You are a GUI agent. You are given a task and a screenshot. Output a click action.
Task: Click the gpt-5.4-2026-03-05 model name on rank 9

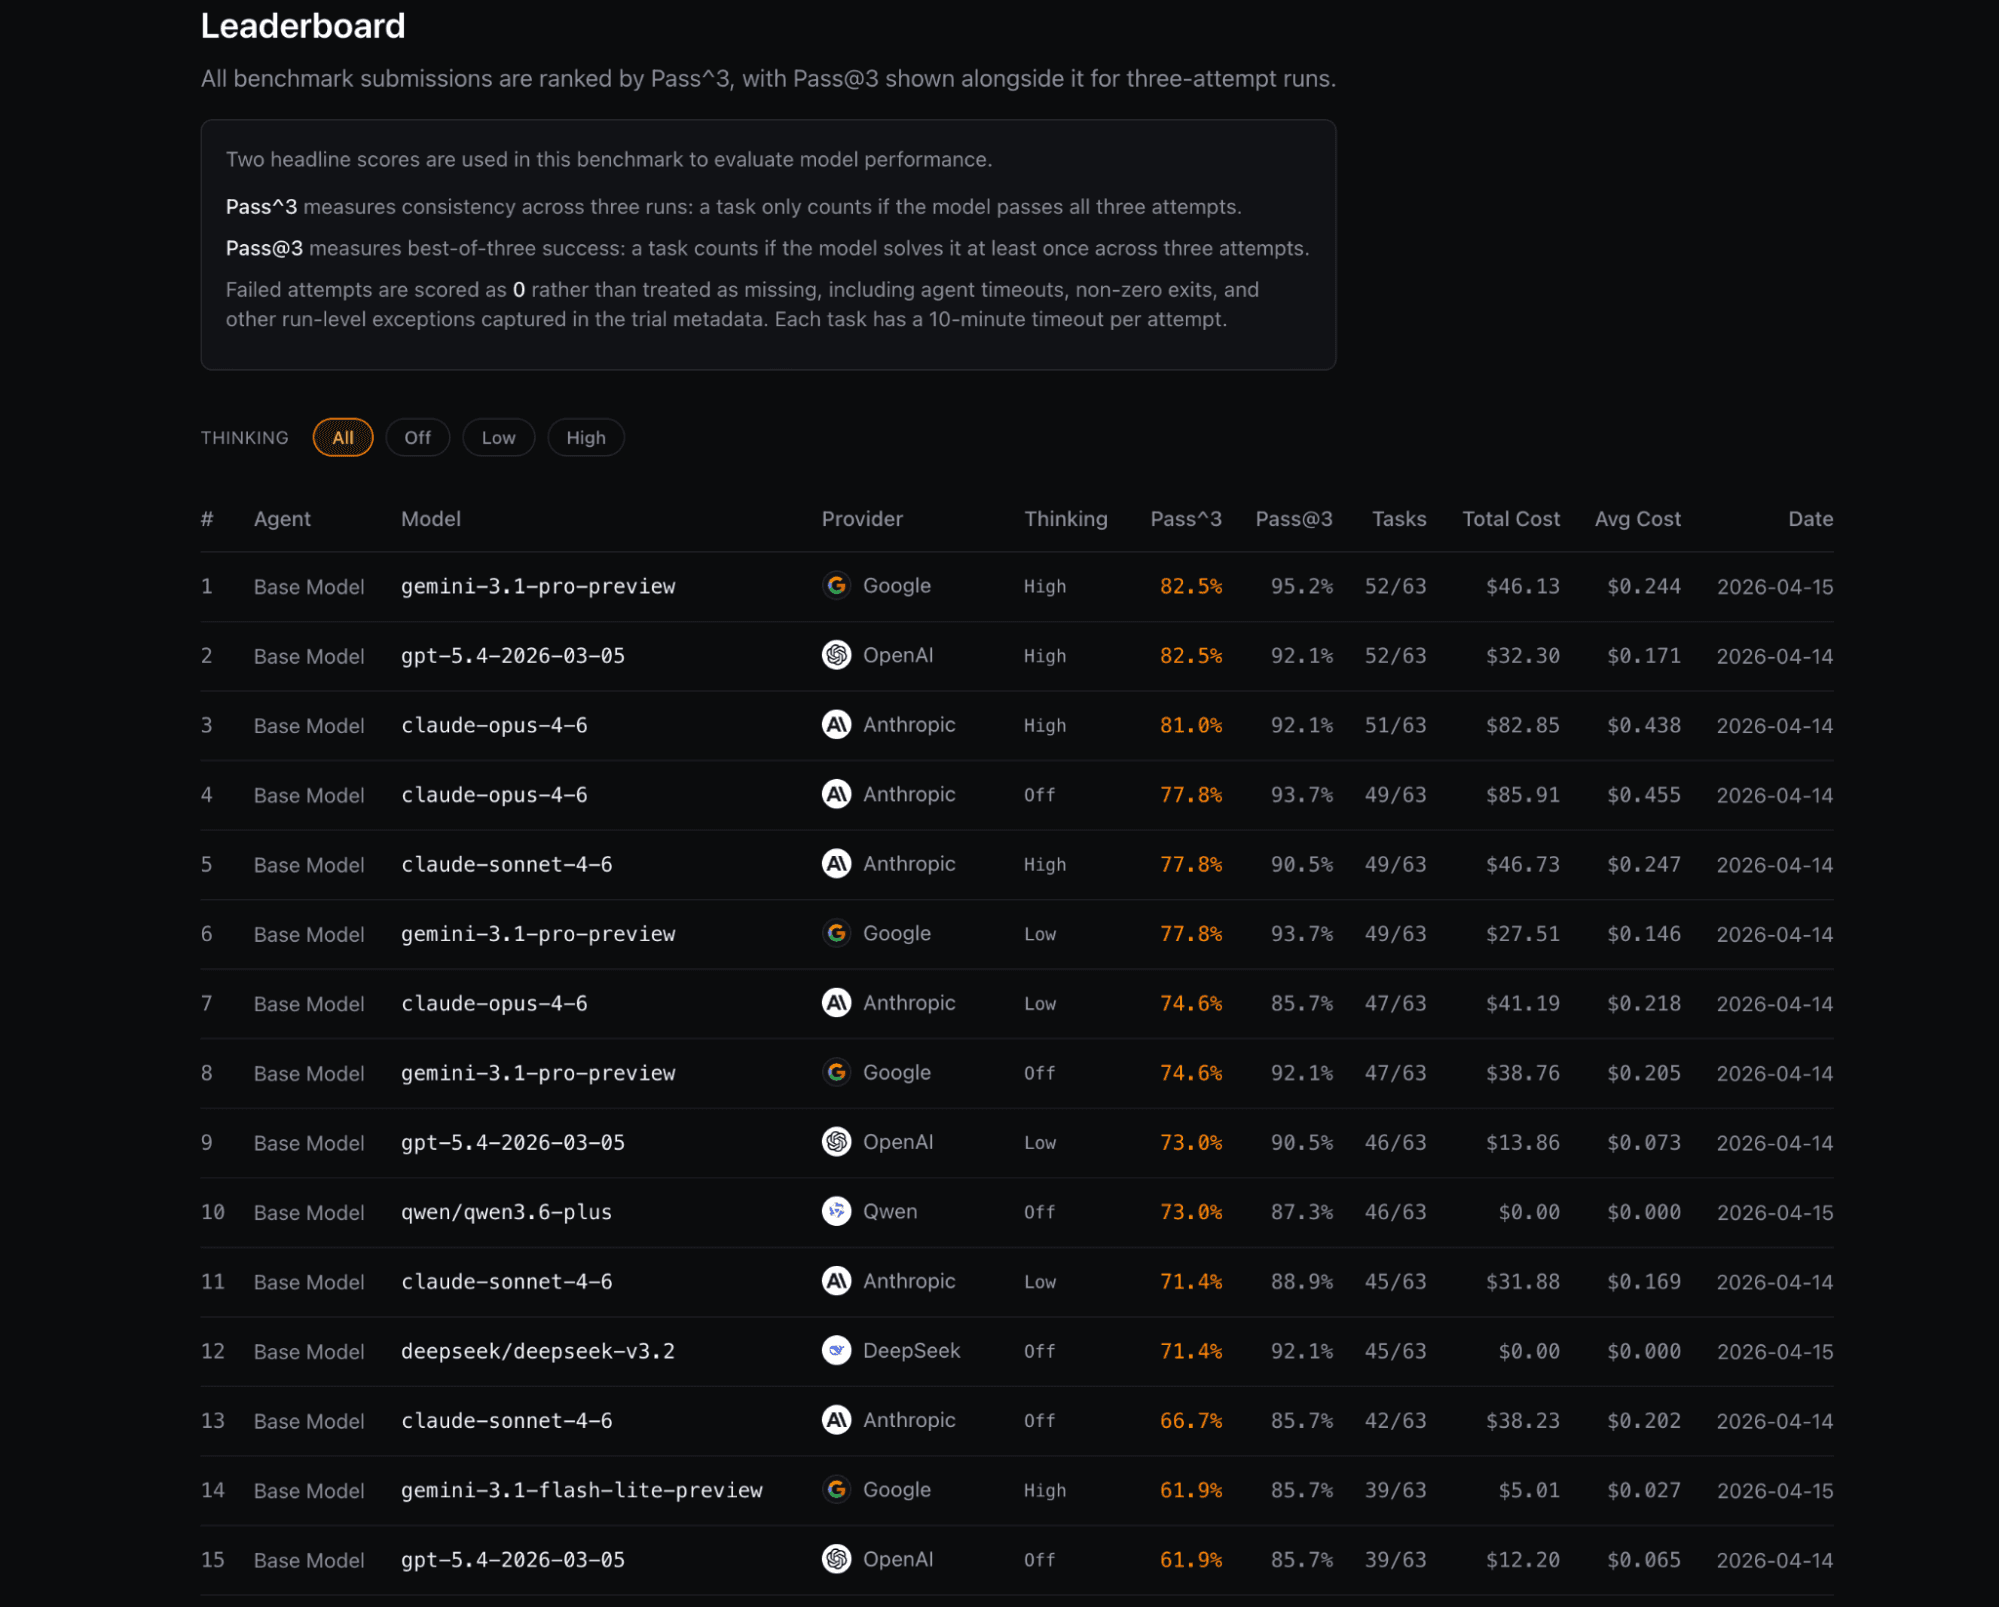point(513,1142)
